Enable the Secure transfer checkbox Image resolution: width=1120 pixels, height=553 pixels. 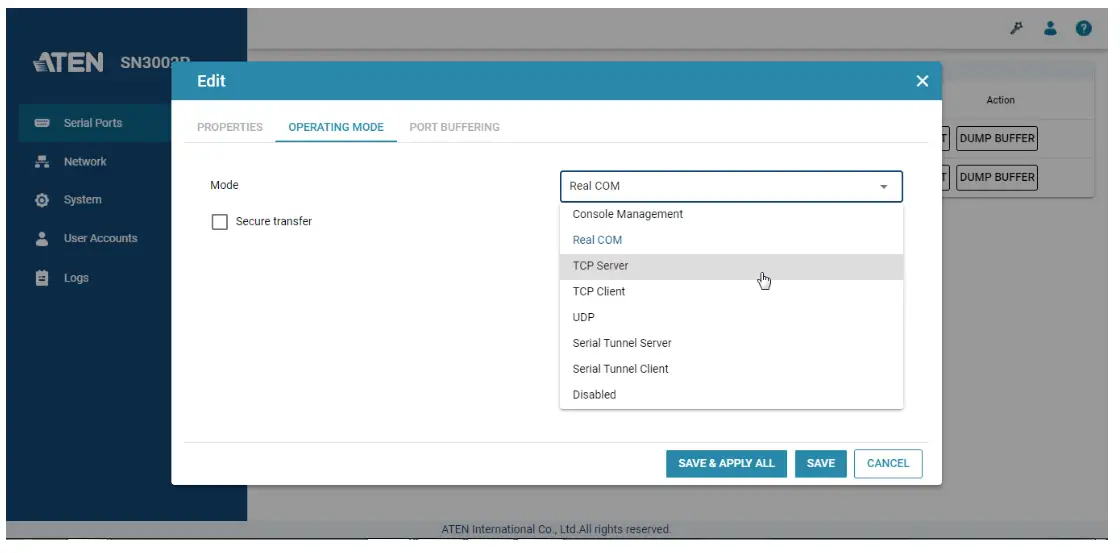pos(219,222)
